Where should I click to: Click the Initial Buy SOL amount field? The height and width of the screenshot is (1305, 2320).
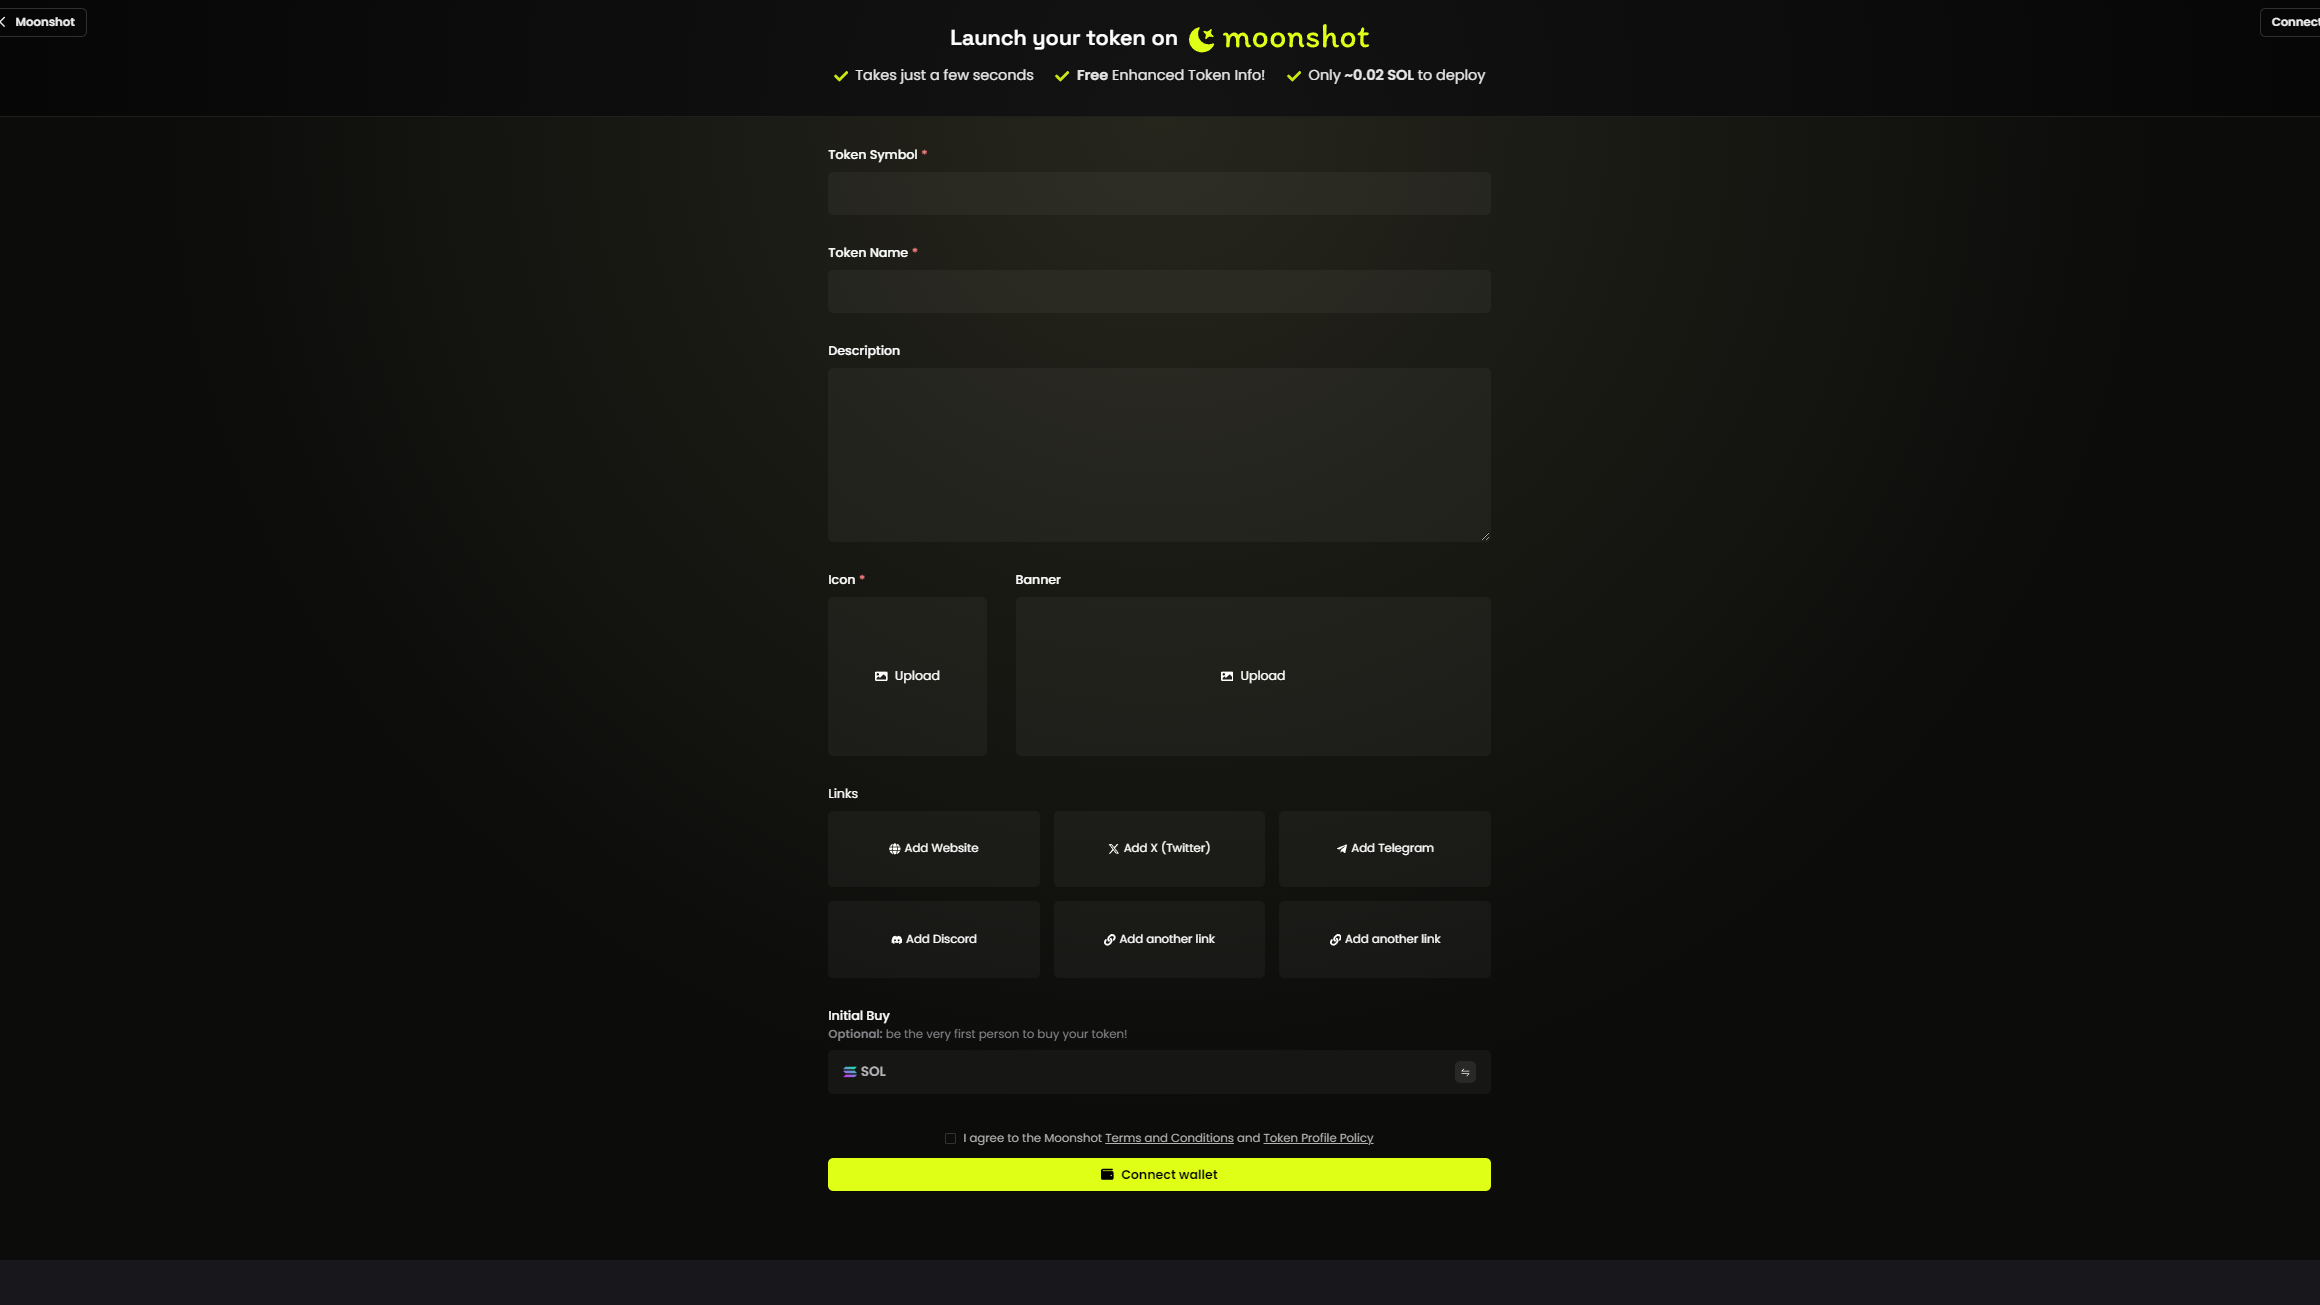click(1160, 1072)
